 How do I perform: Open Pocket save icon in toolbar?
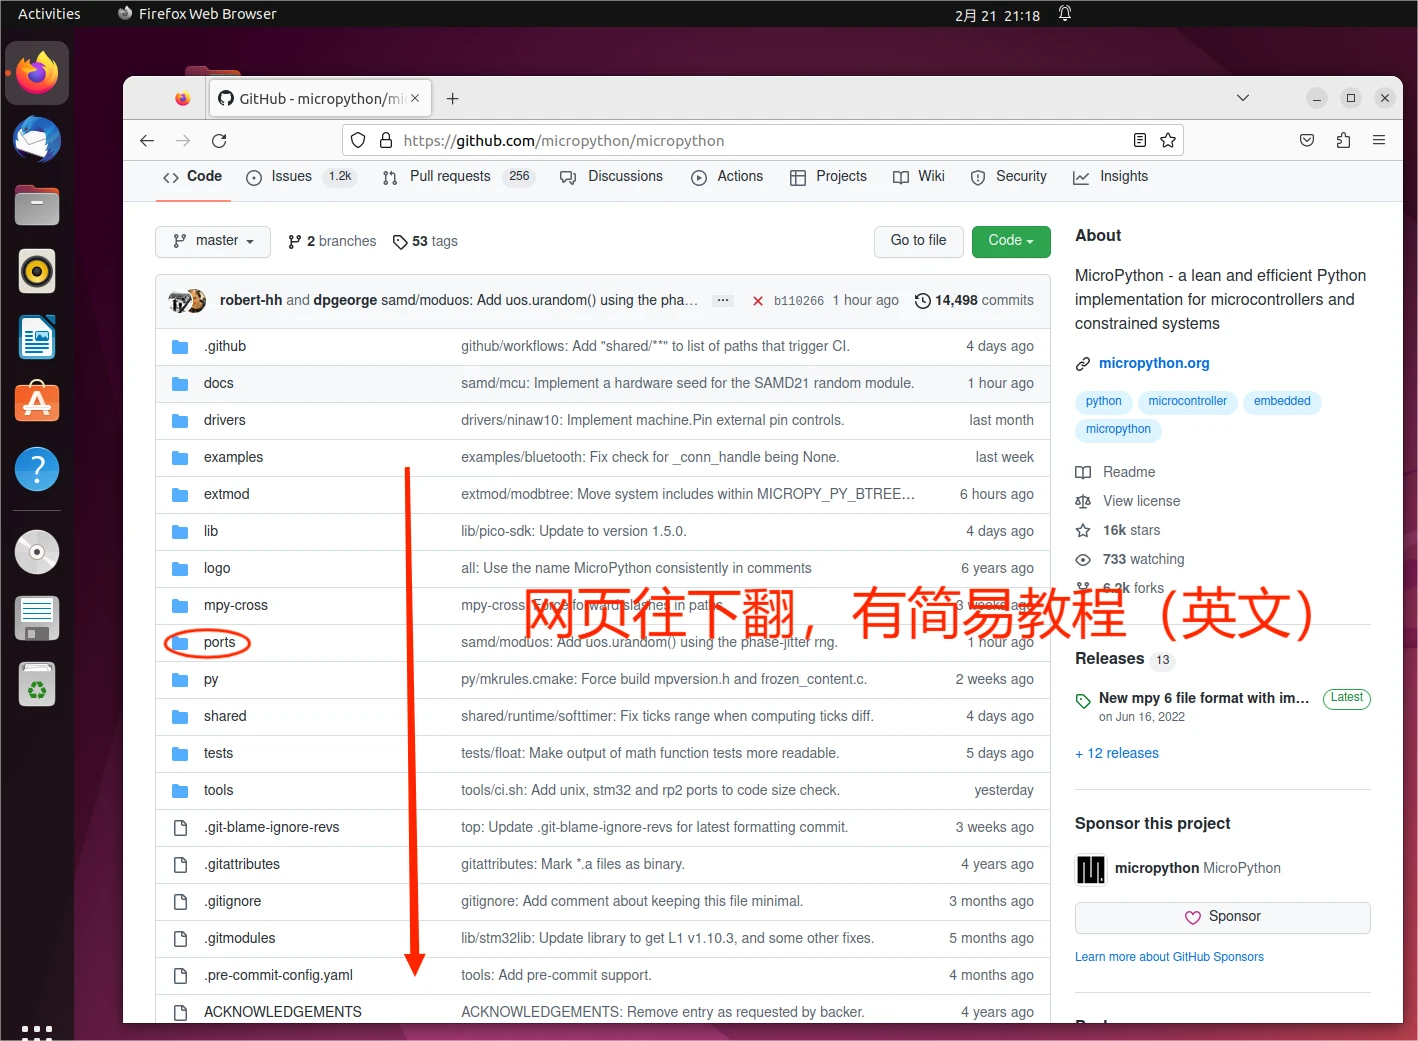[x=1306, y=140]
